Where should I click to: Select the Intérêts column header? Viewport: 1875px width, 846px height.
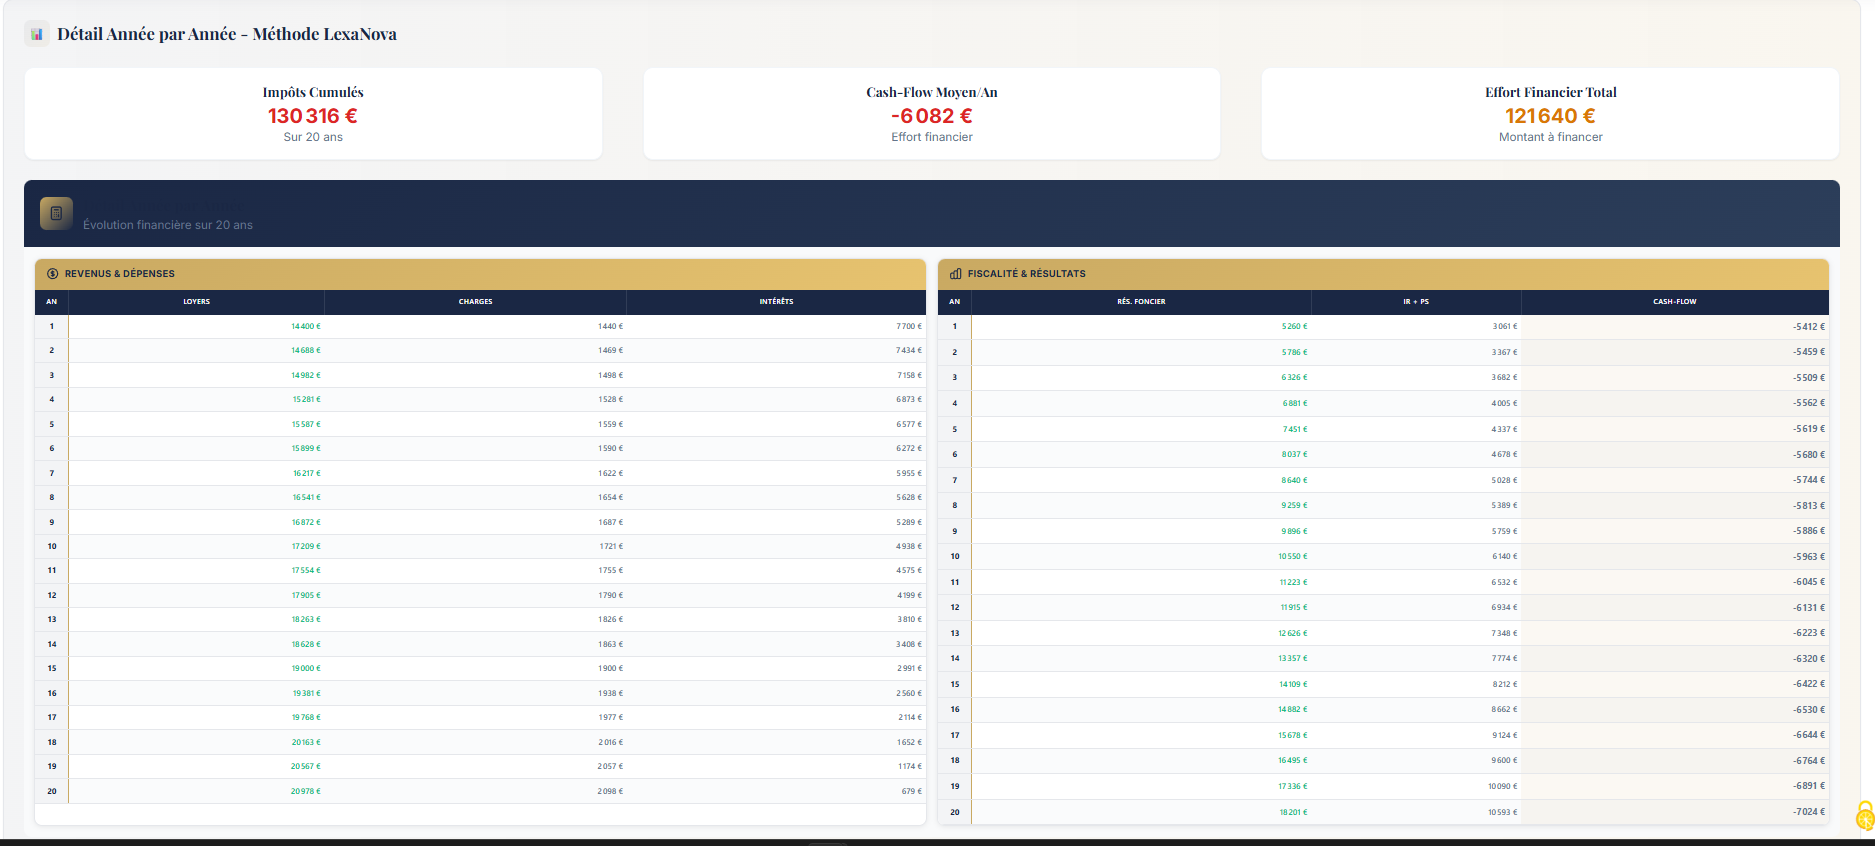pos(776,301)
